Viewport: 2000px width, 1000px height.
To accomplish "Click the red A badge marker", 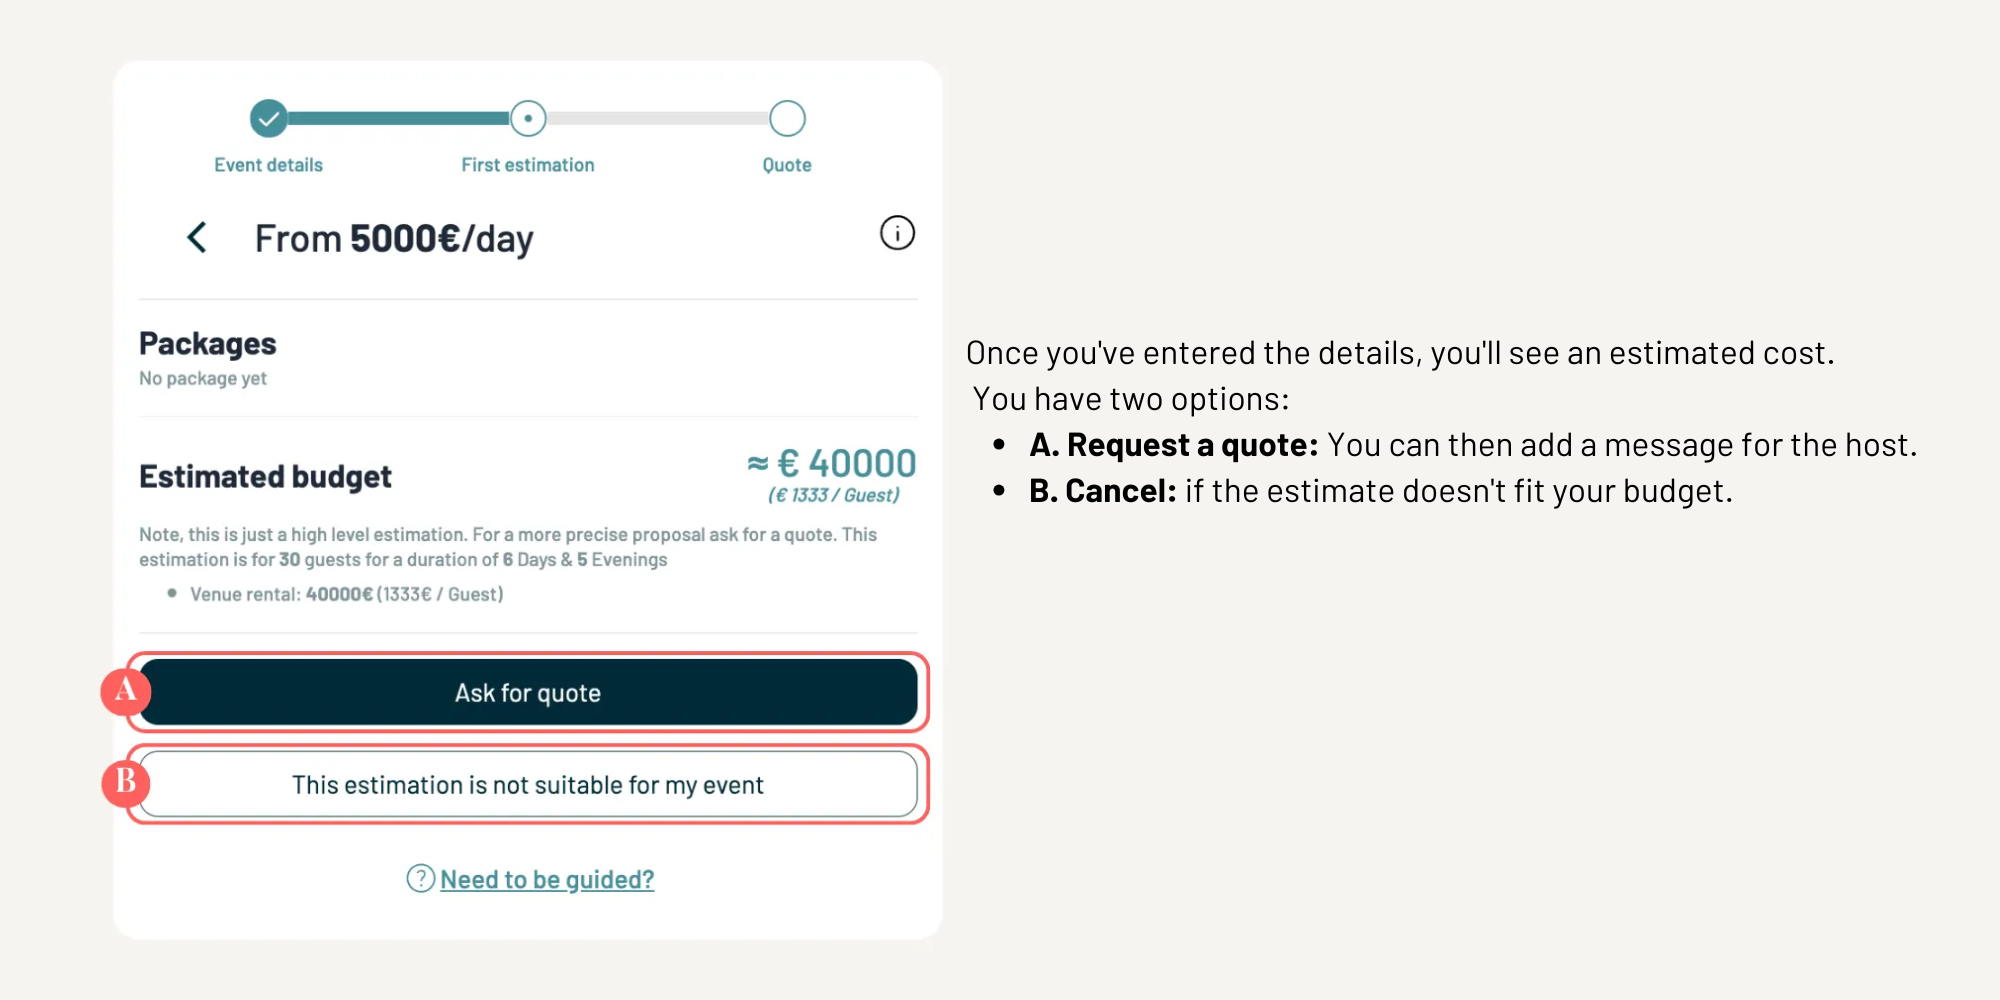I will [126, 690].
